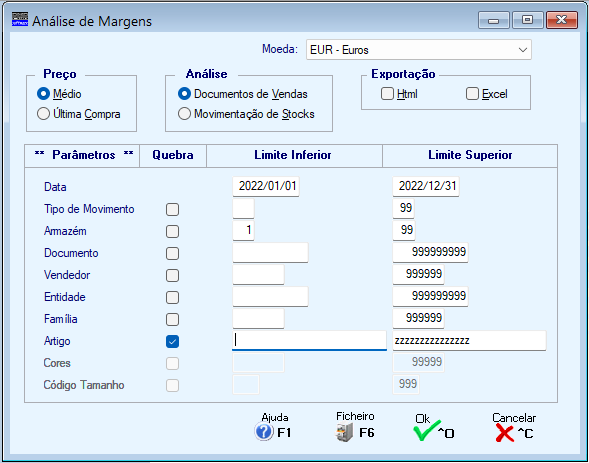Uncheck the Artigo Quebra checkbox
Image resolution: width=589 pixels, height=463 pixels.
(x=172, y=341)
